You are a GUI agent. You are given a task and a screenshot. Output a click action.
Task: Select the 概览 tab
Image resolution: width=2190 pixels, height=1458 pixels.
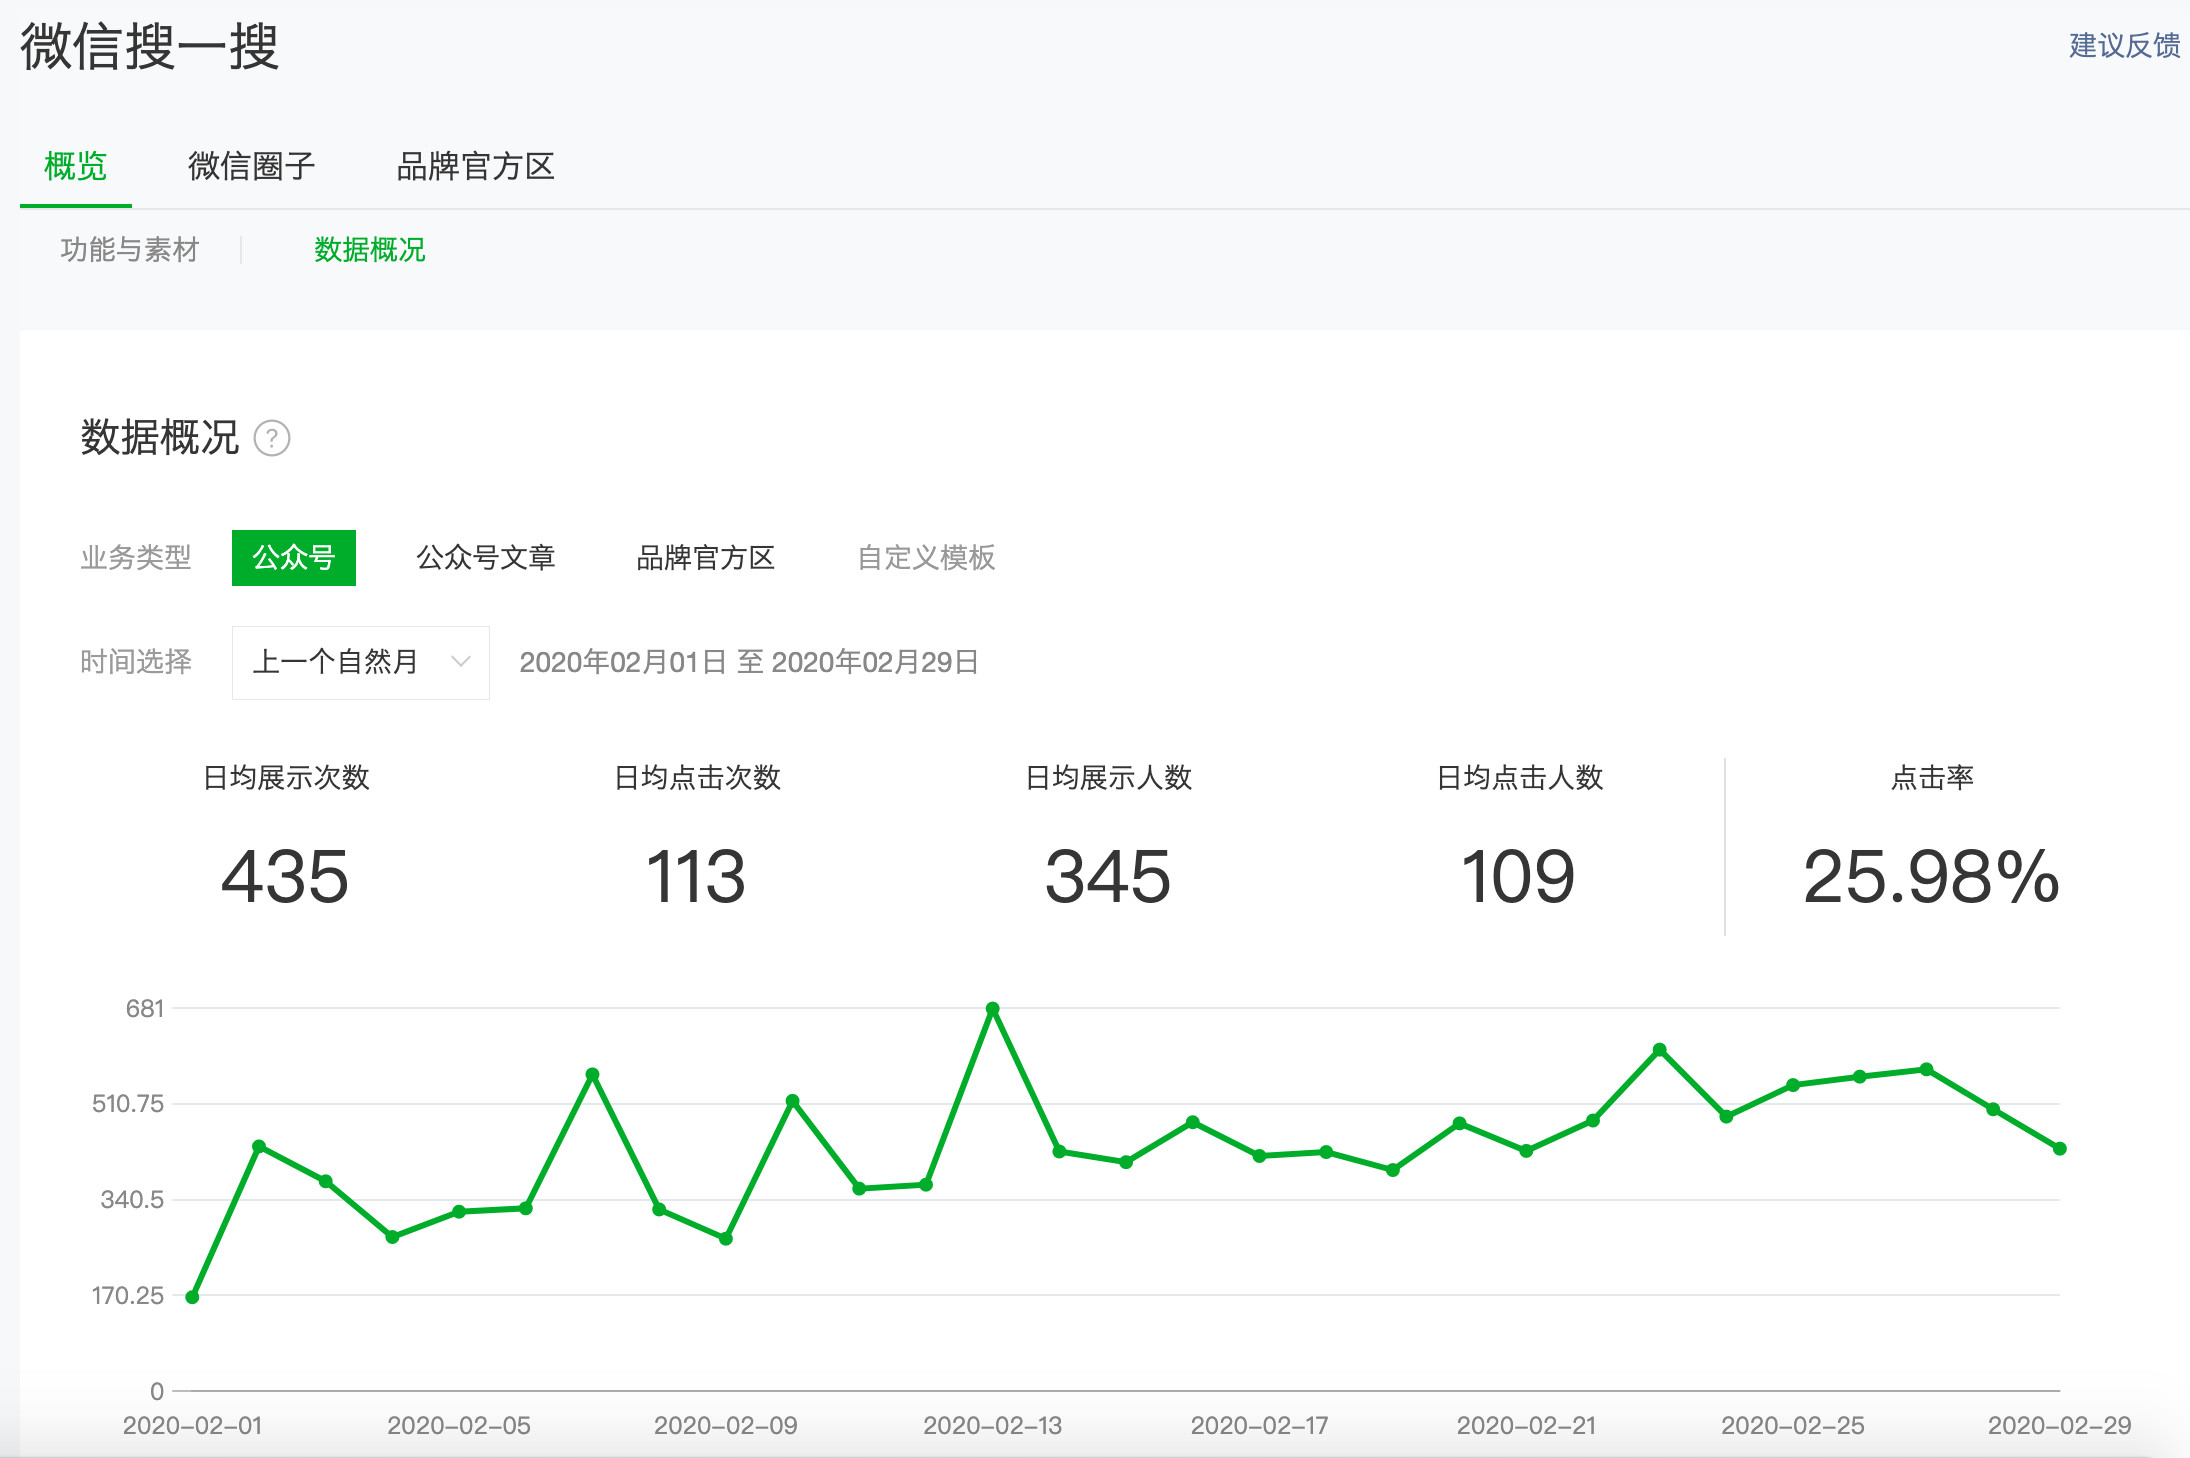tap(76, 166)
